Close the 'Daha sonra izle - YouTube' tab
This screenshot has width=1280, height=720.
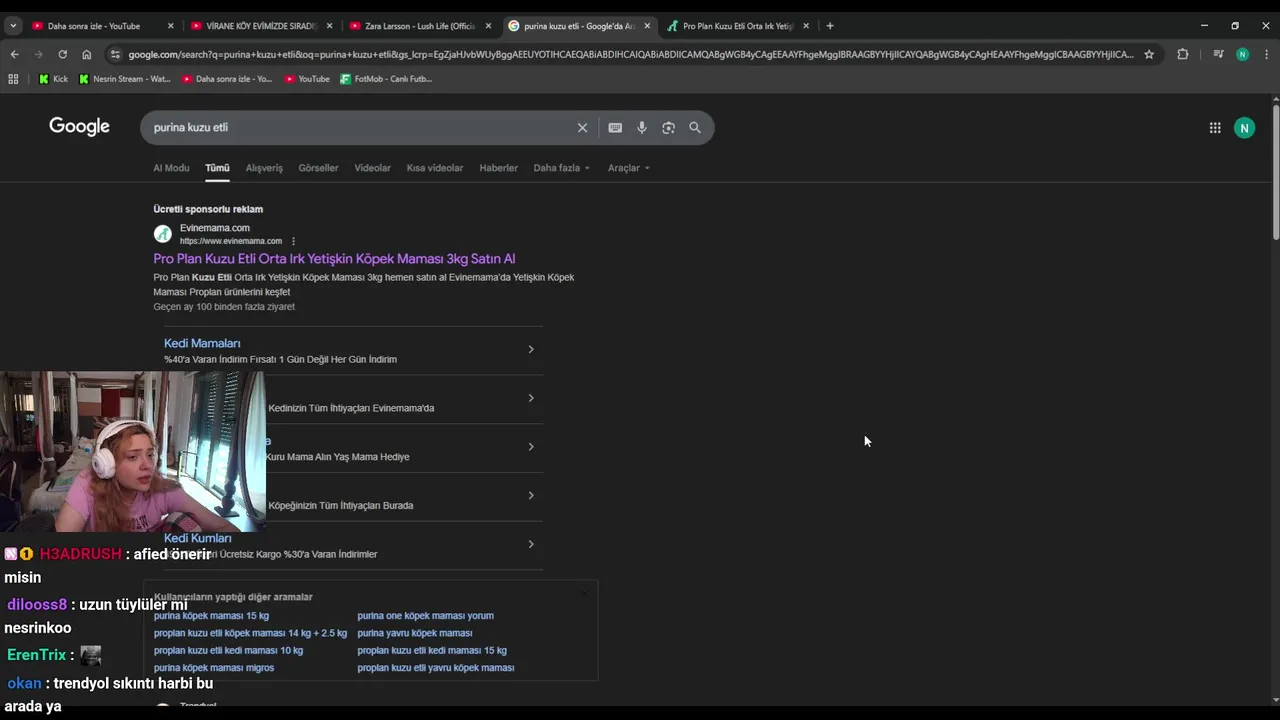[x=170, y=26]
